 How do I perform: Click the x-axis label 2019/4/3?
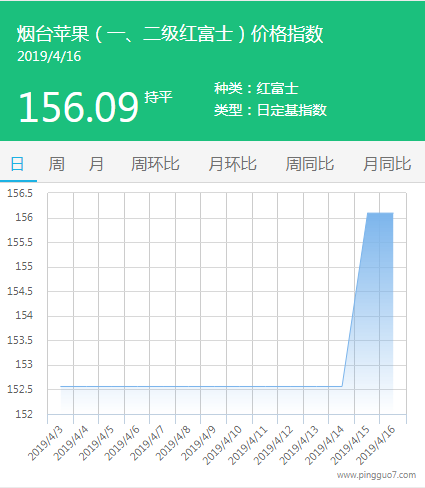45,443
